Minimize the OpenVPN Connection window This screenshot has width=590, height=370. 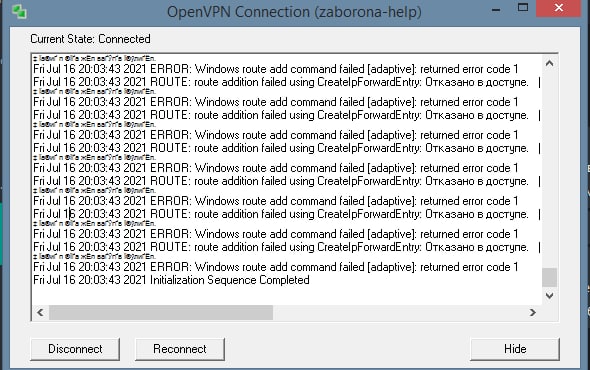click(496, 9)
